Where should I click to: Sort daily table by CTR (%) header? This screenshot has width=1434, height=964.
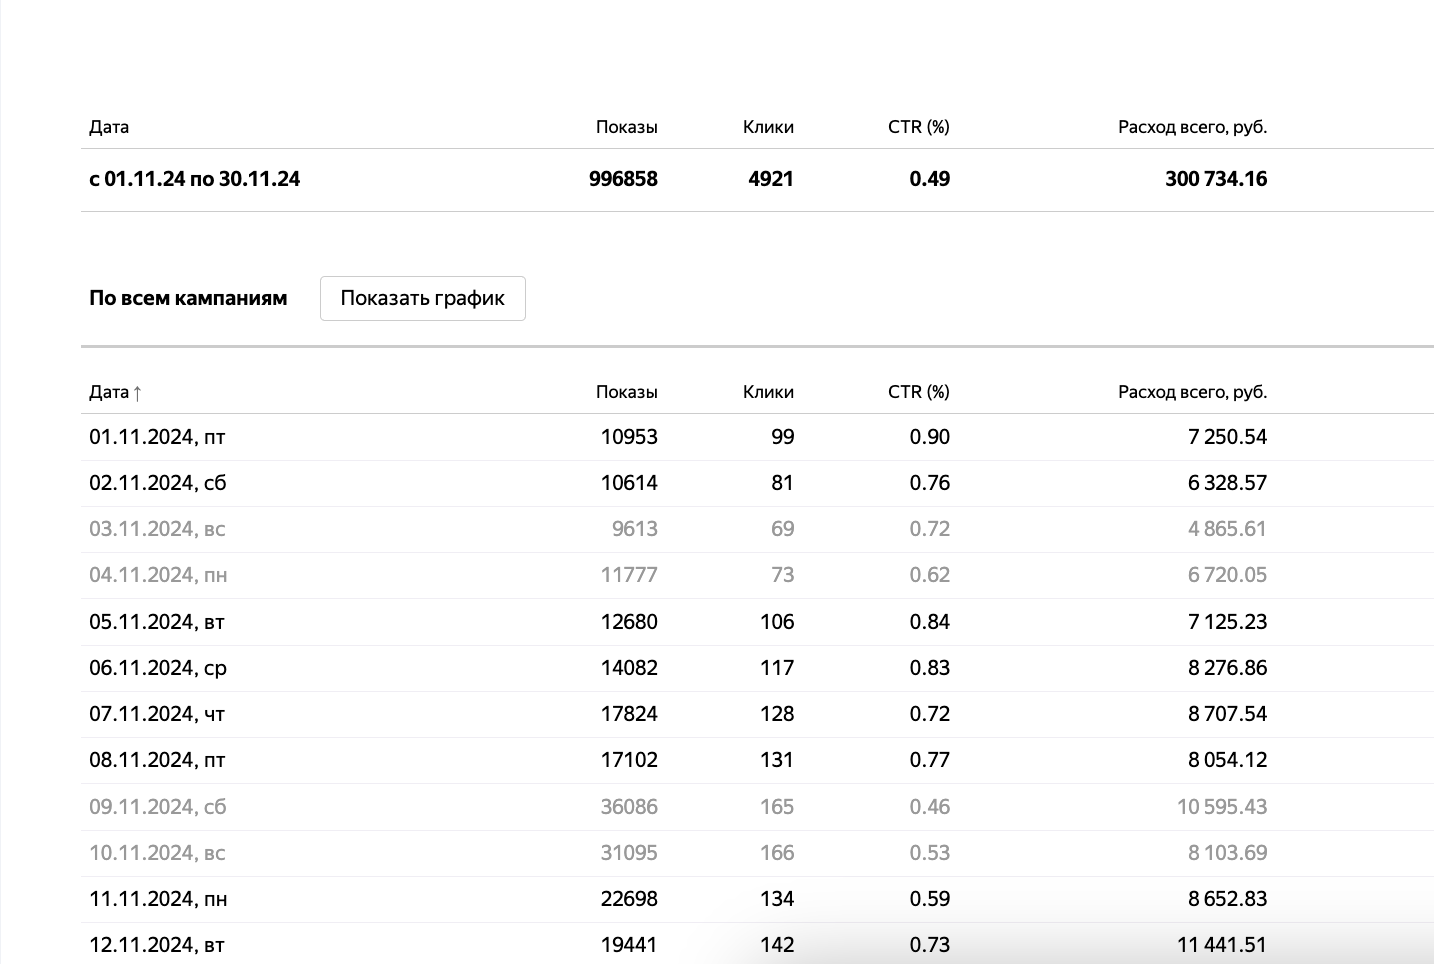point(918,392)
